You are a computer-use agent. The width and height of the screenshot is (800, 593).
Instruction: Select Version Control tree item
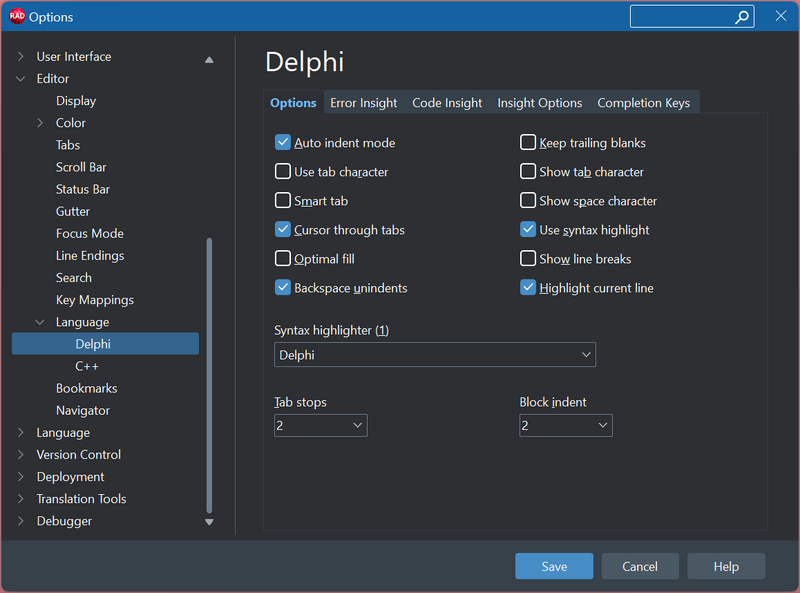(79, 455)
